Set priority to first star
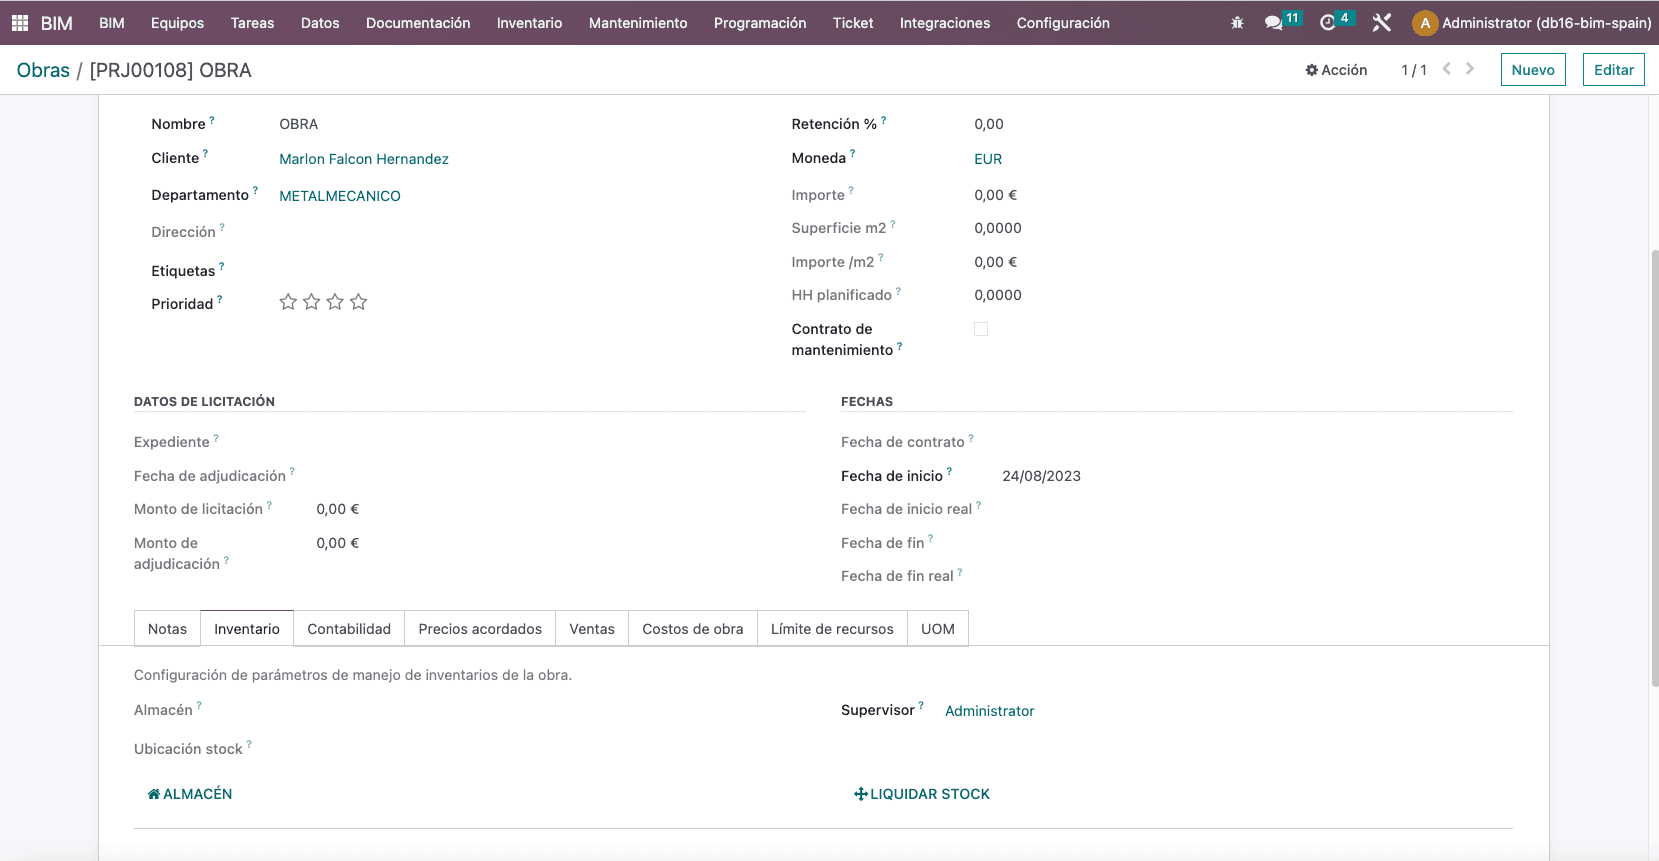 (288, 302)
